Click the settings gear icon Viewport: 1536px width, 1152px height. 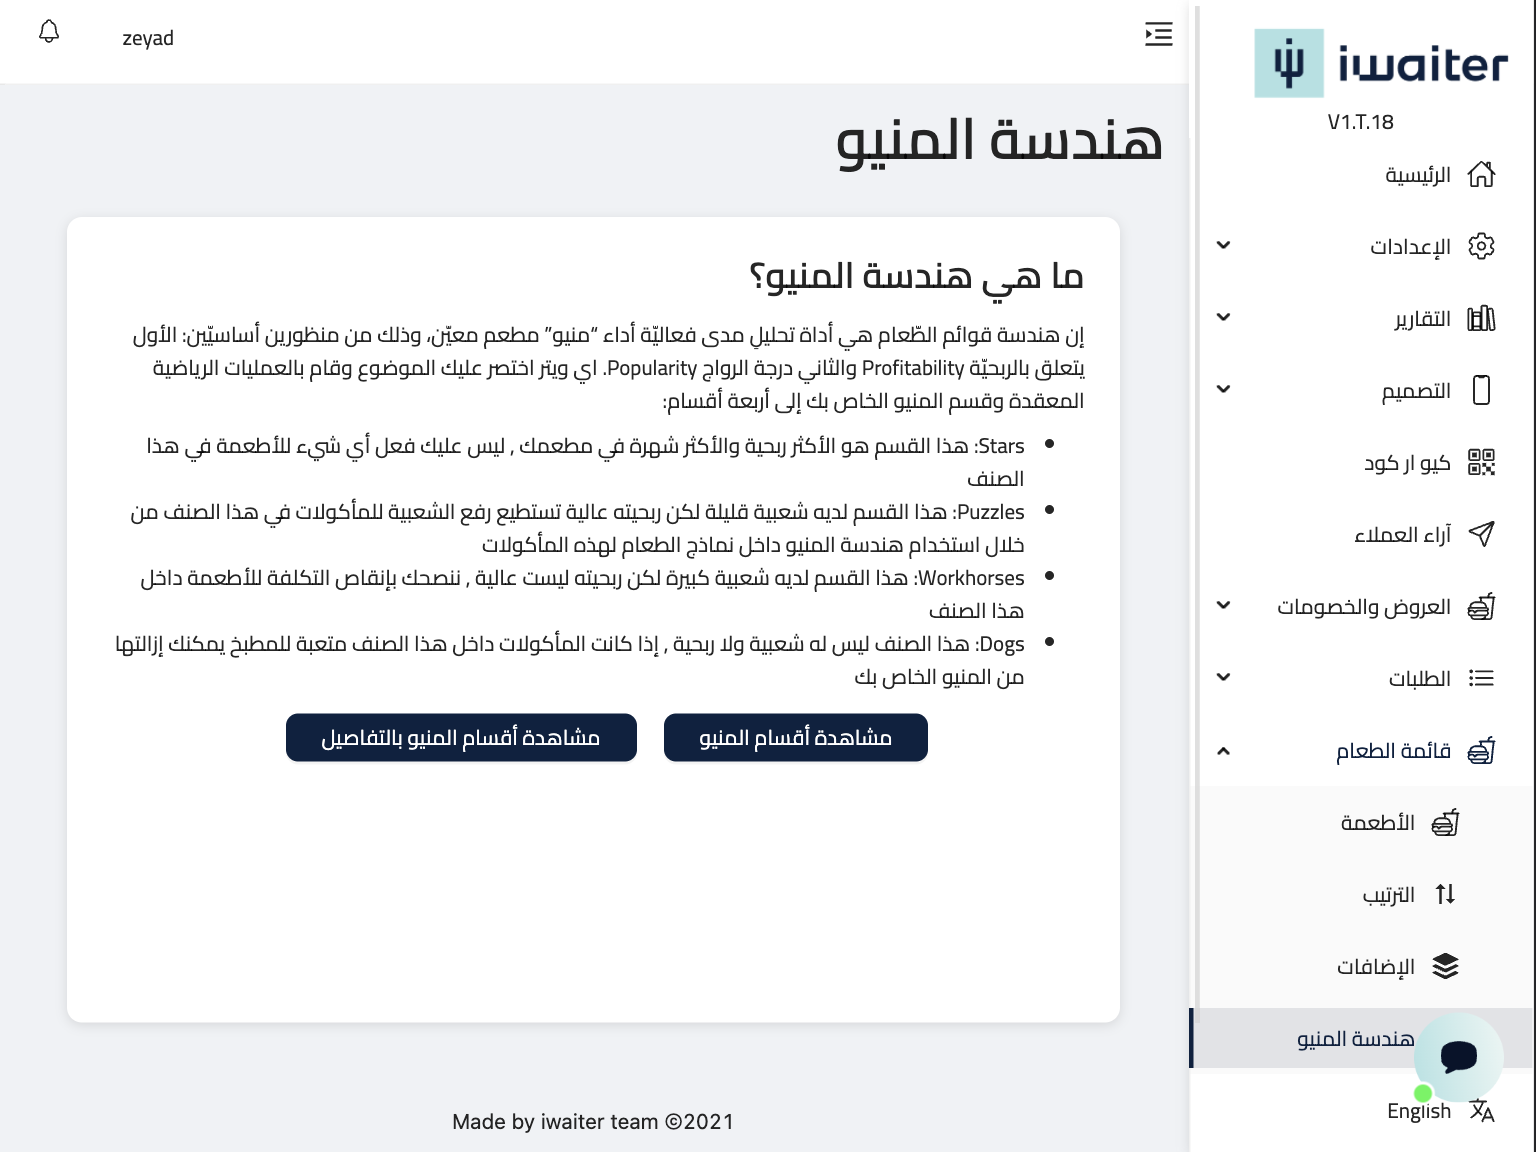click(x=1481, y=247)
